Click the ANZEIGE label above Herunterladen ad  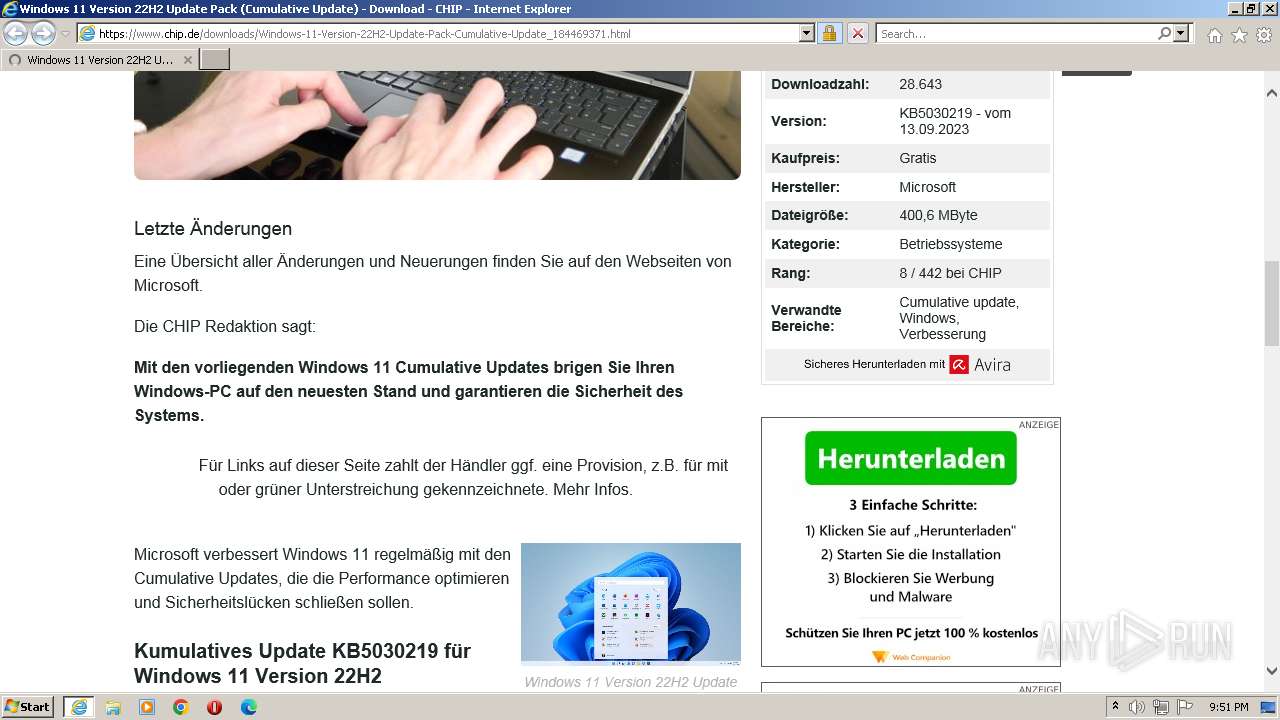(1038, 425)
